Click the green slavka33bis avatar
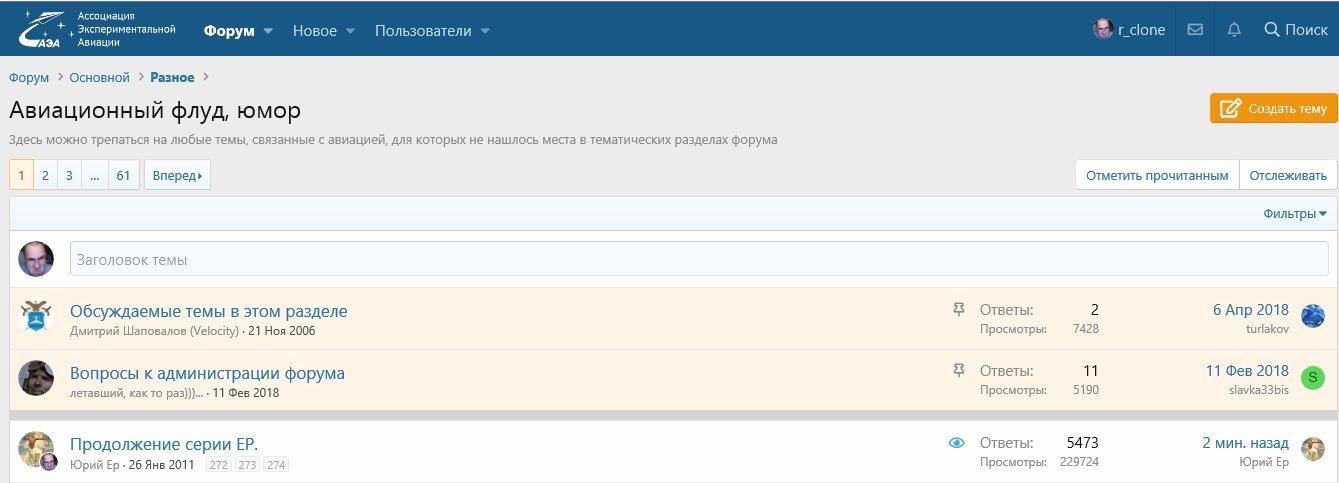The height and width of the screenshot is (483, 1339). tap(1313, 378)
